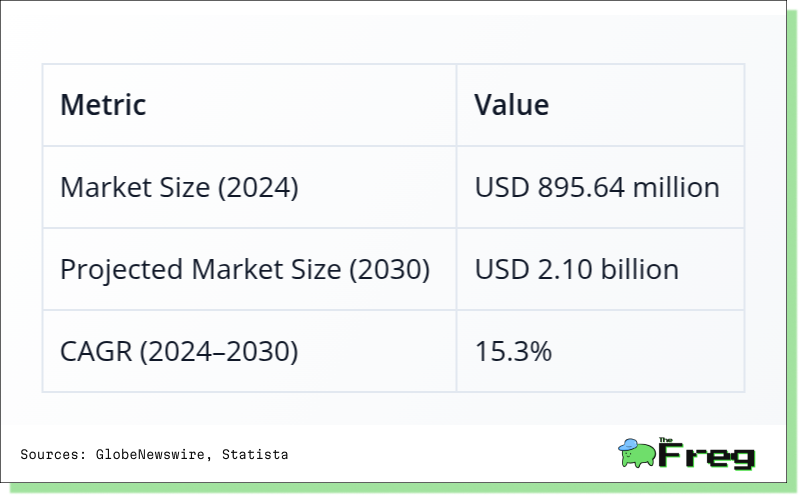Click the USD 2.10 billion value
This screenshot has height=495, width=799.
coord(577,269)
